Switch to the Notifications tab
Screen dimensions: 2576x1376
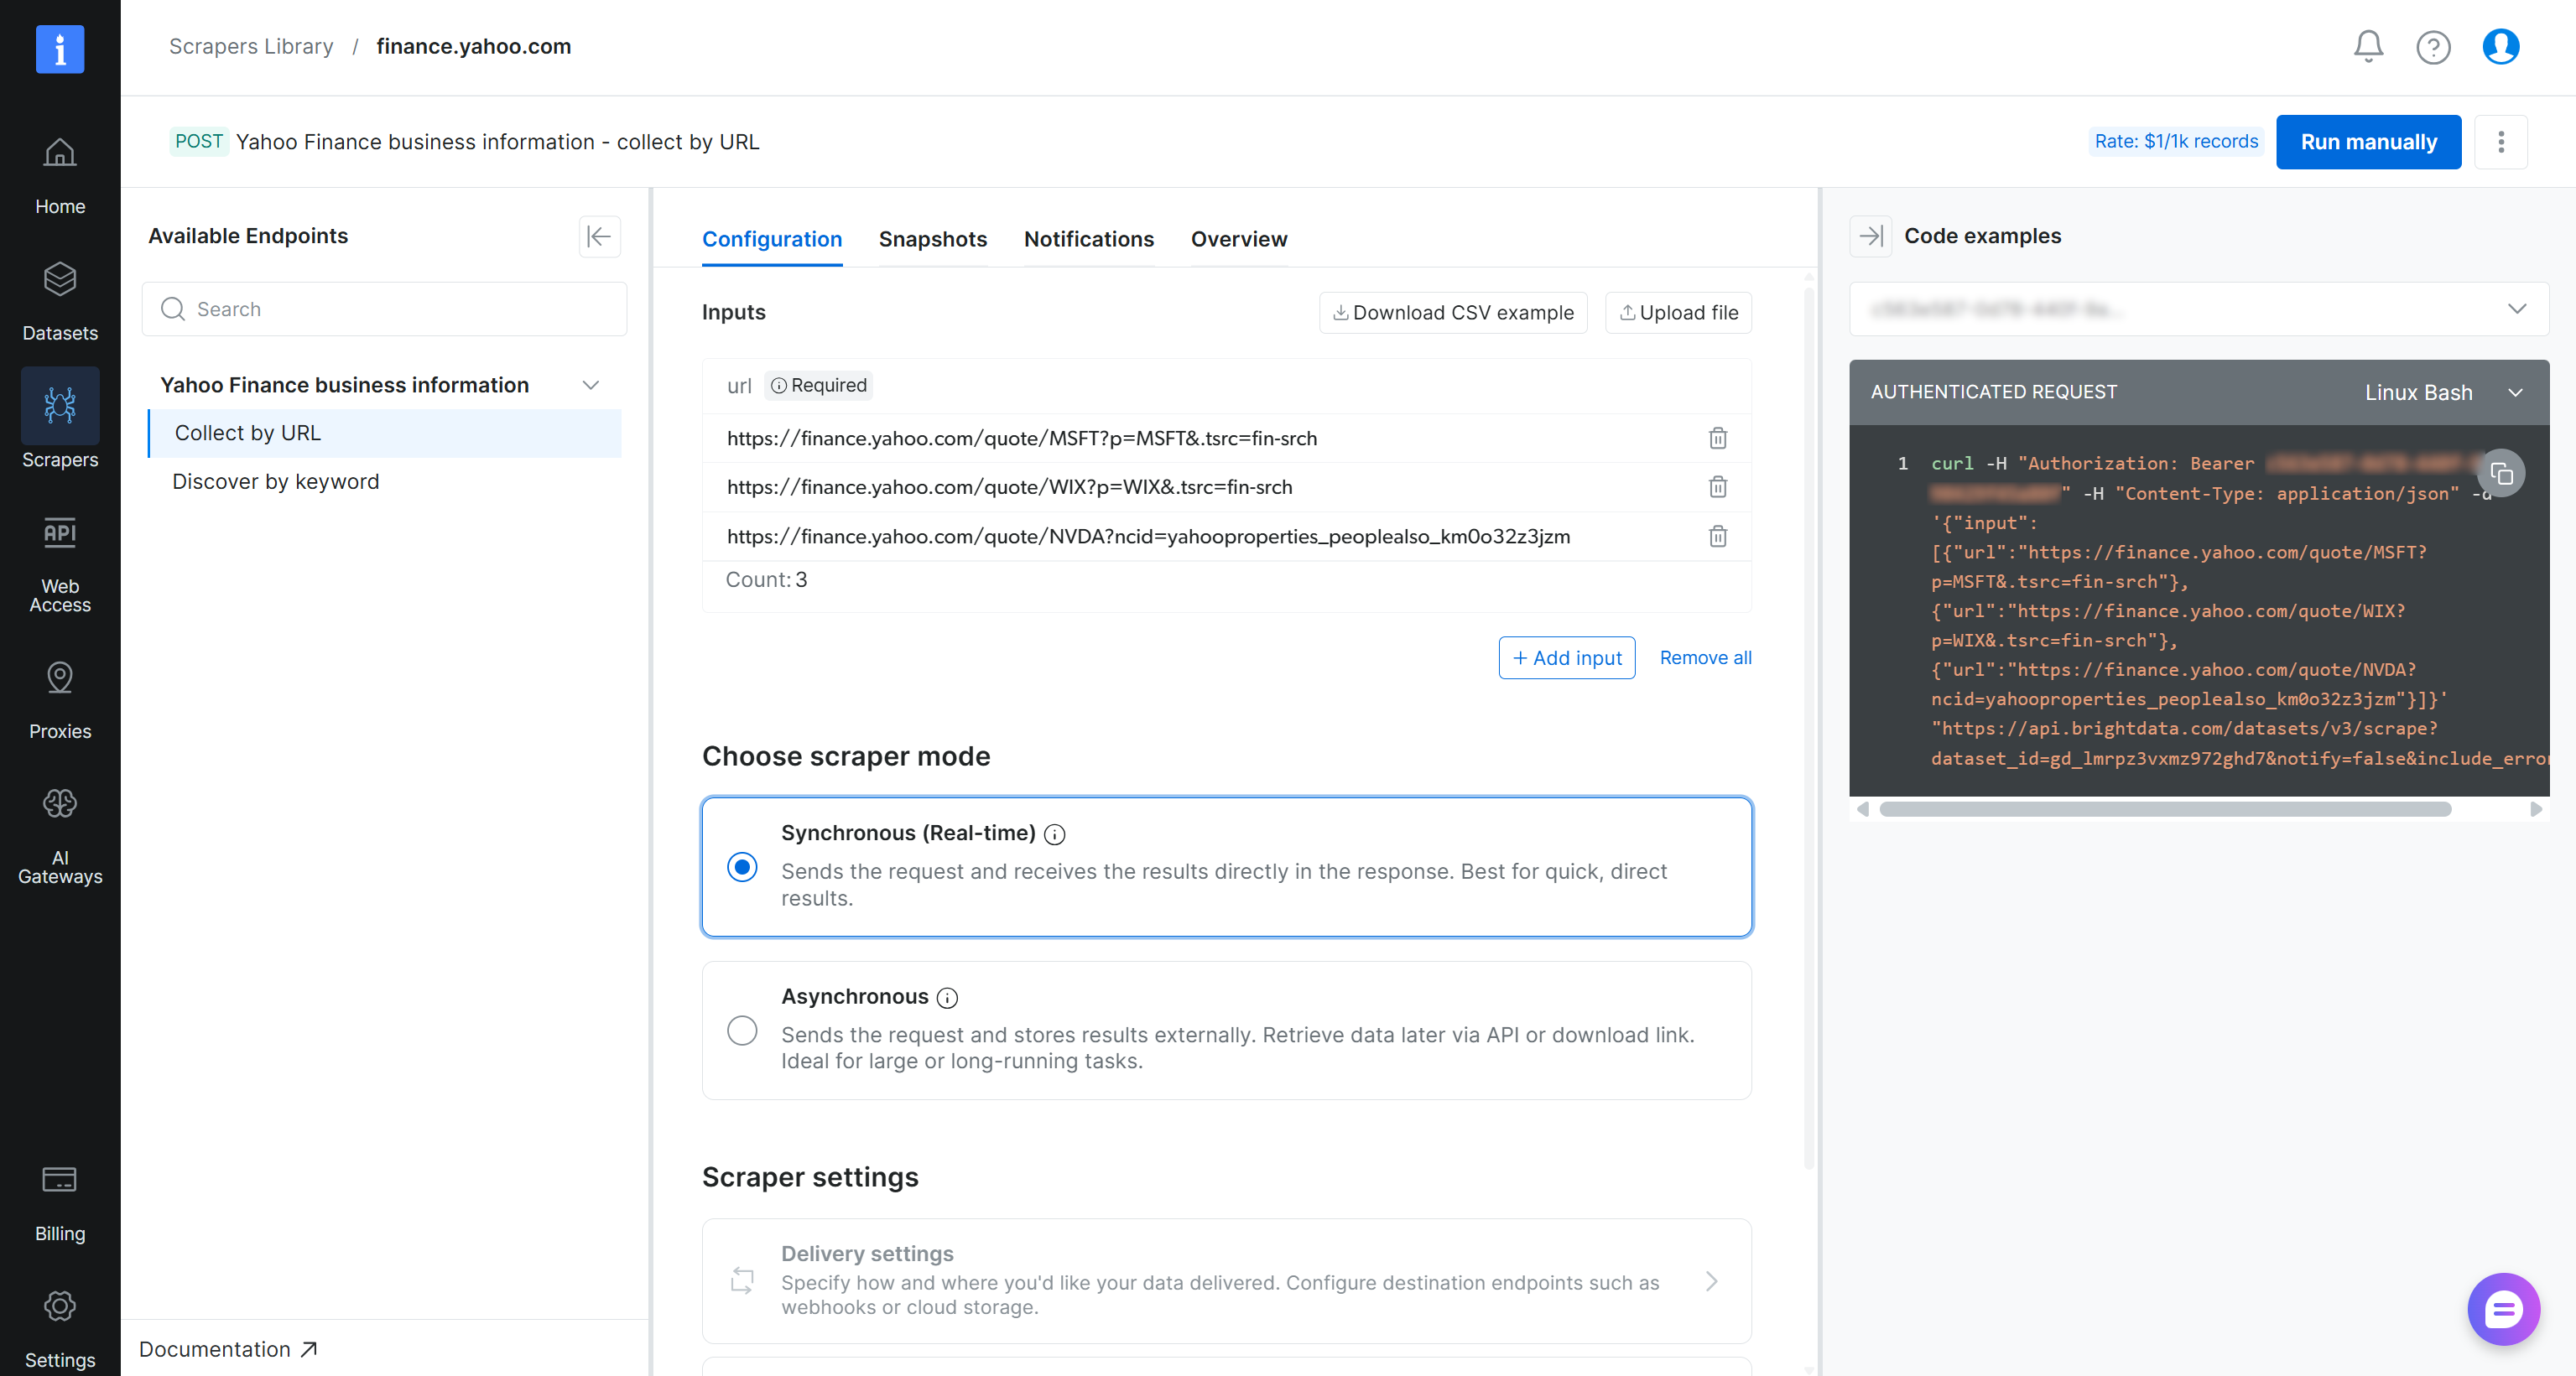coord(1089,239)
